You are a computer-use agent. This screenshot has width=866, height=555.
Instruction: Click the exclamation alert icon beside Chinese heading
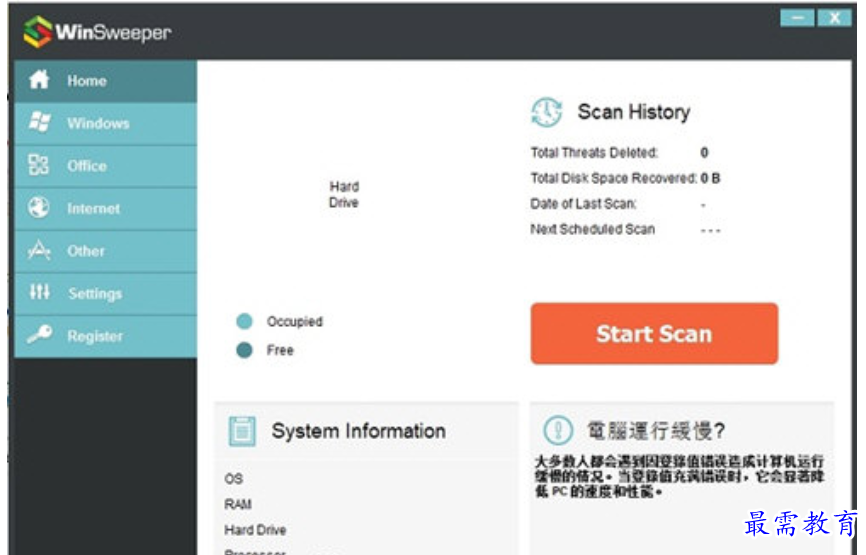558,430
